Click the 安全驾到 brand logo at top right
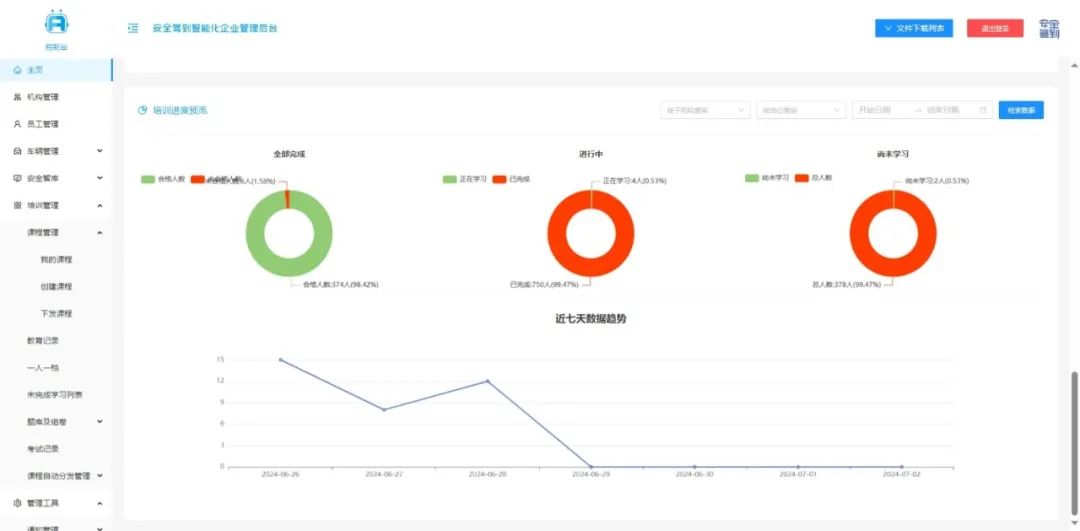The height and width of the screenshot is (531, 1080). 1049,28
